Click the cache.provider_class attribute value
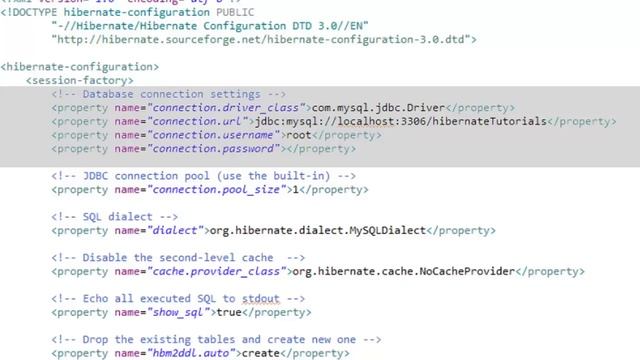Viewport: 640px width, 360px height. (216, 271)
